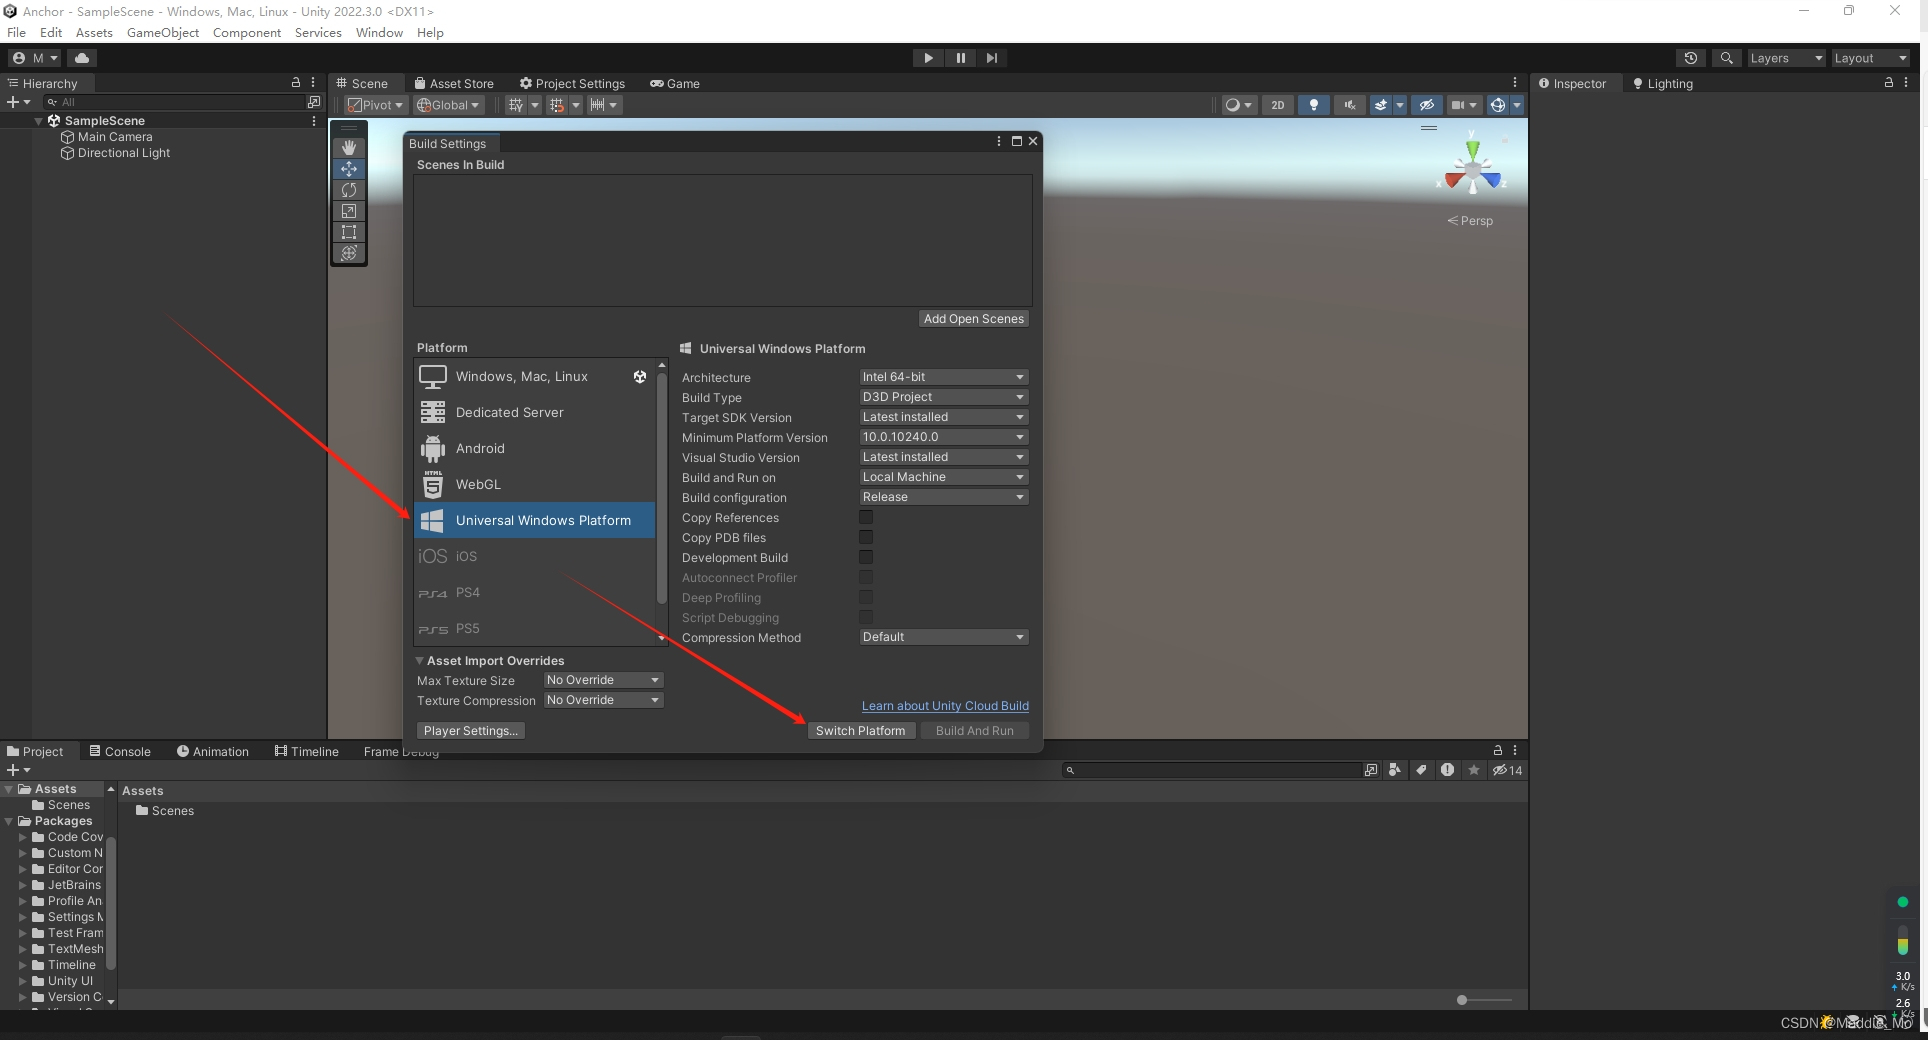Open Architecture dropdown Intel 64-bit
The width and height of the screenshot is (1928, 1040).
click(x=943, y=377)
